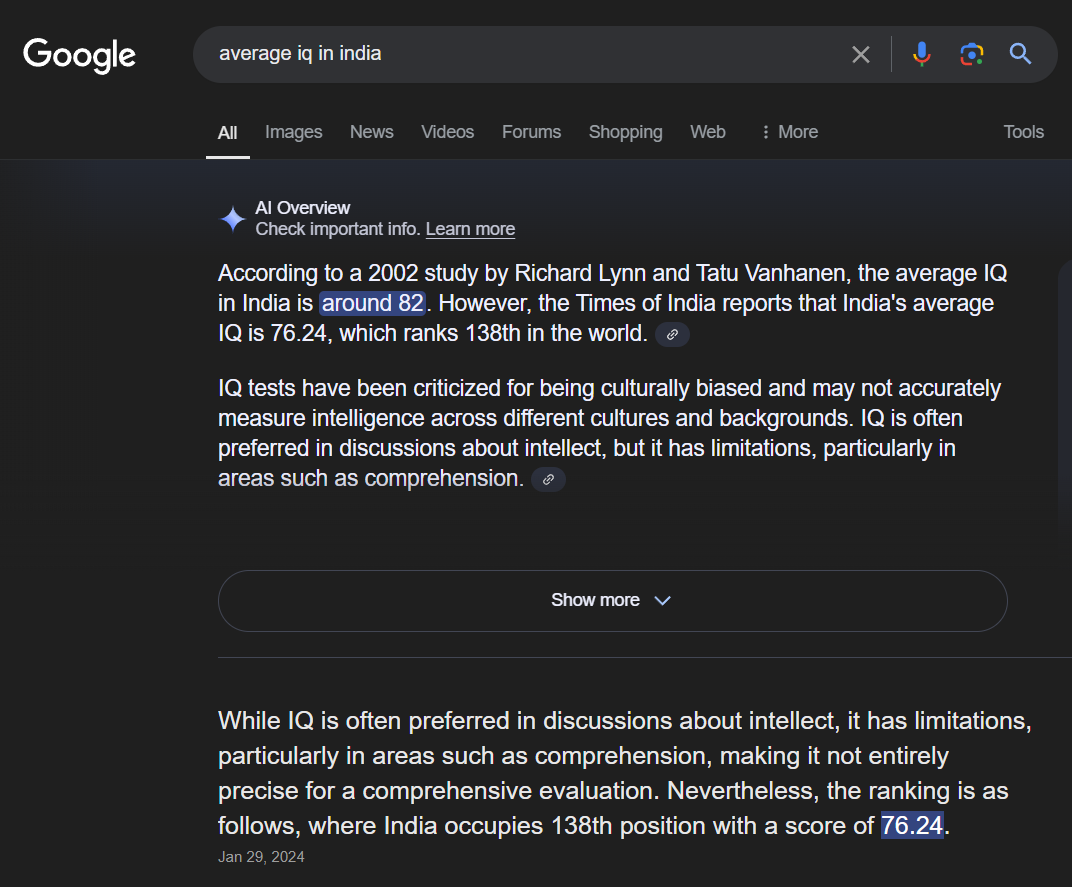Click the AI Overview sparkle icon
1072x887 pixels.
(232, 219)
